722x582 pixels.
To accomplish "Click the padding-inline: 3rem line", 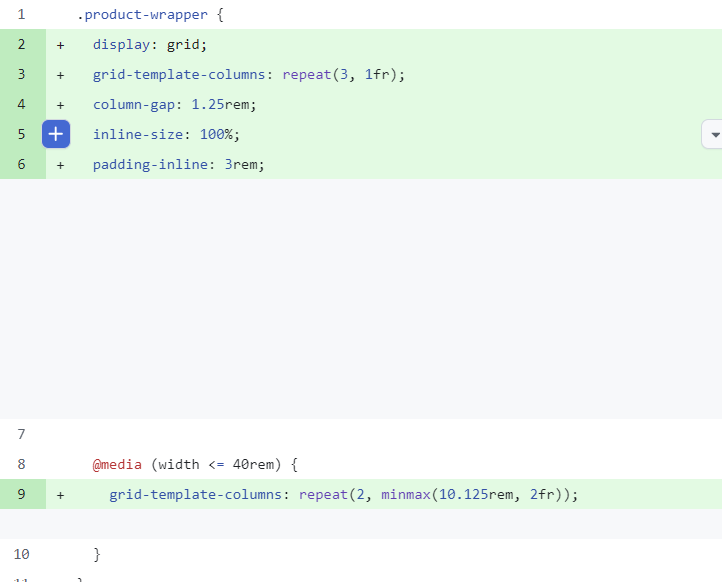I will pos(179,164).
